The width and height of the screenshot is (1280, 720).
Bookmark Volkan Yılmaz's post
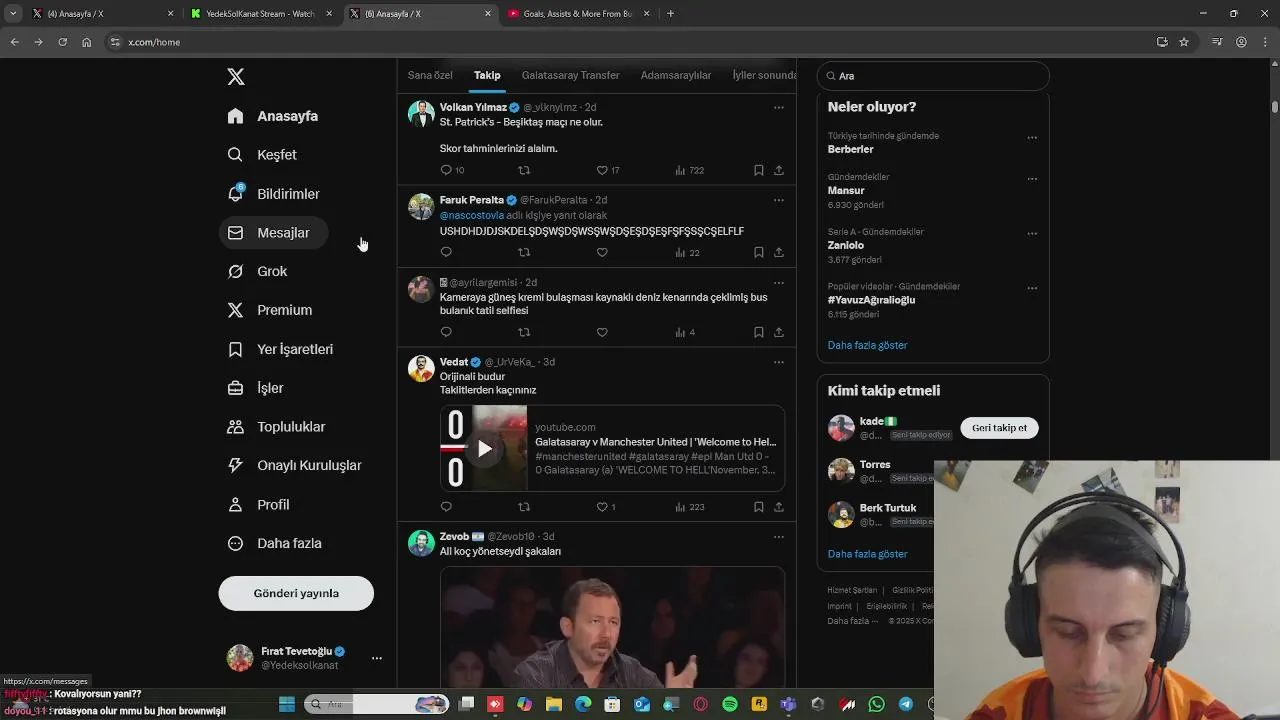click(x=758, y=170)
